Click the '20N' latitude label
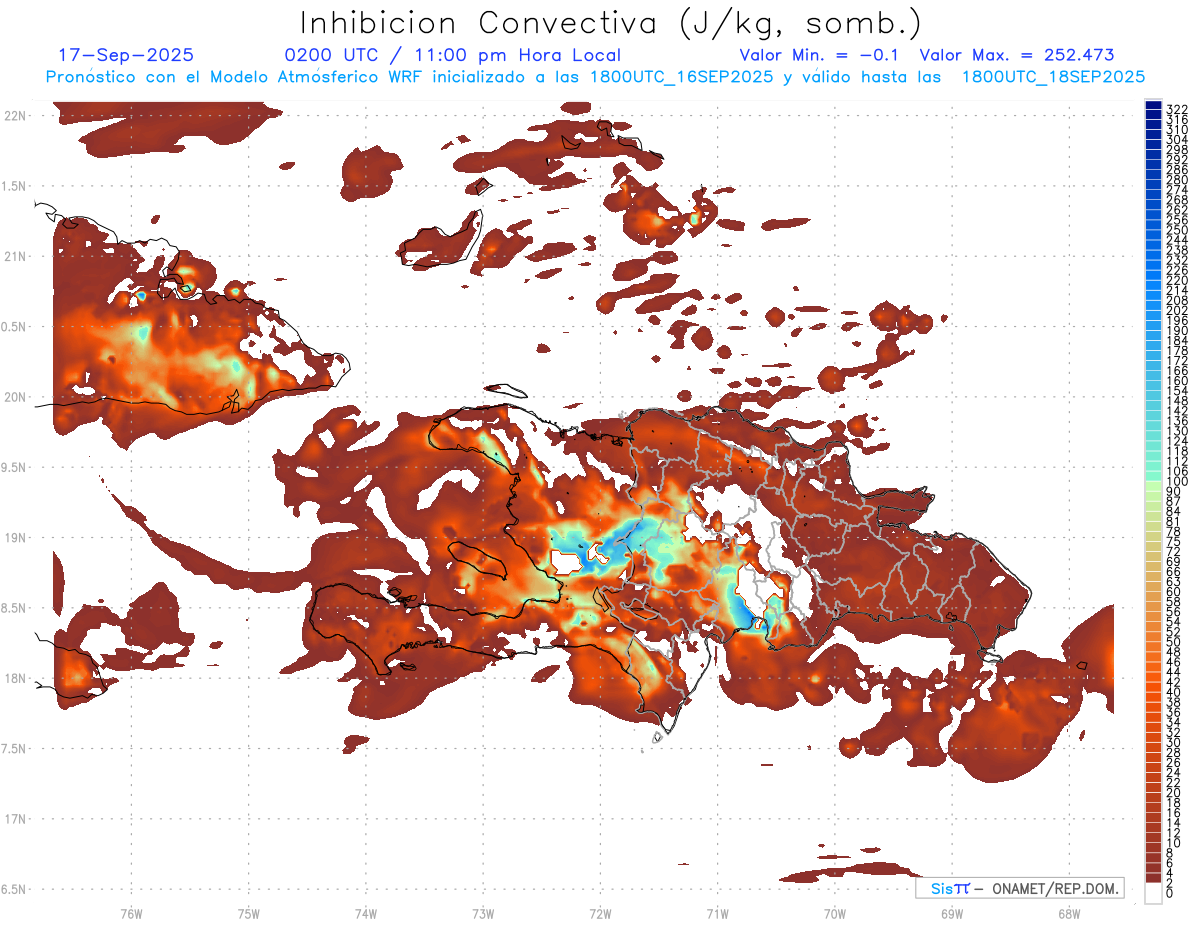The image size is (1200, 927). 14,397
